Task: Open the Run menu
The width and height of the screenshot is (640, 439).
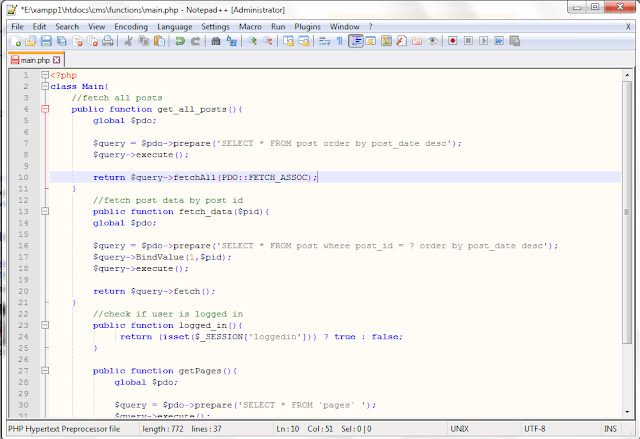Action: click(x=278, y=27)
